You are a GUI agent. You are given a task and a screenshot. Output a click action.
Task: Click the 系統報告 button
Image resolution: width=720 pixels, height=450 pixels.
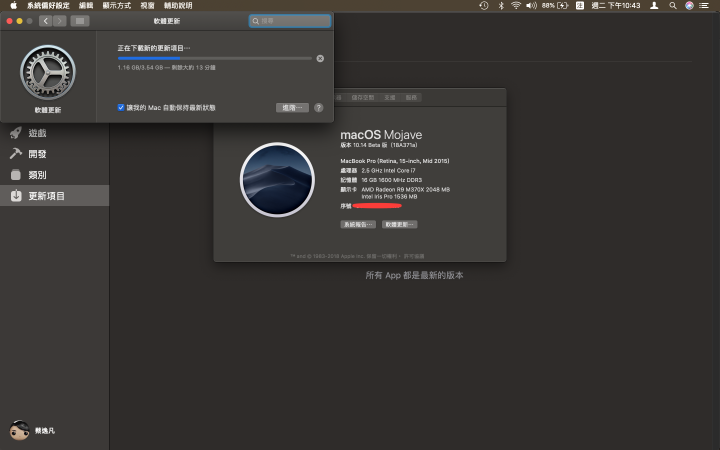[x=358, y=225]
